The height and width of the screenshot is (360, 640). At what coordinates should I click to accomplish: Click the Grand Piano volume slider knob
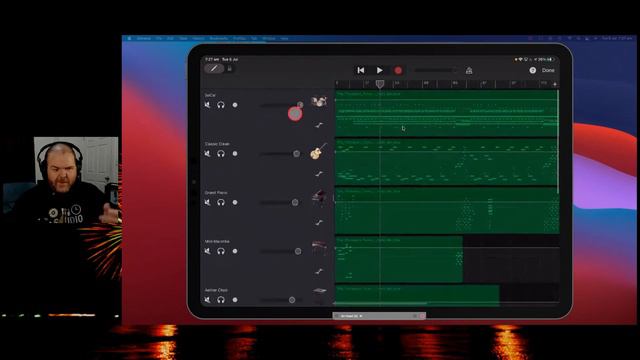[295, 202]
